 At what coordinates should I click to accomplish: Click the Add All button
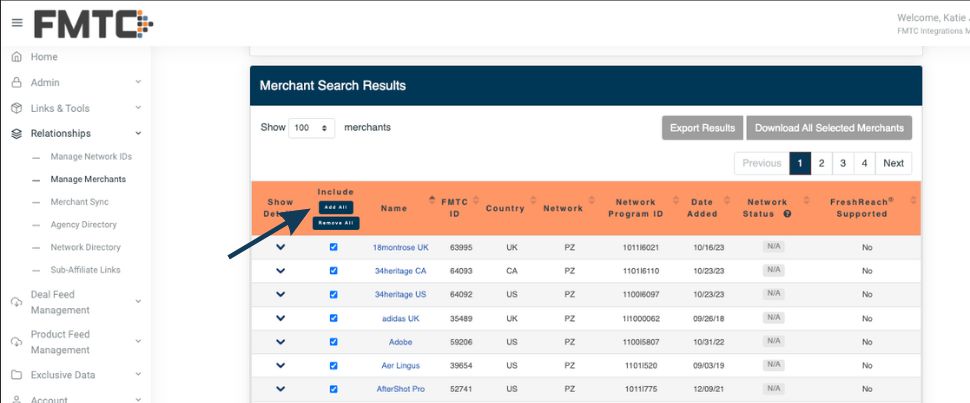(335, 207)
